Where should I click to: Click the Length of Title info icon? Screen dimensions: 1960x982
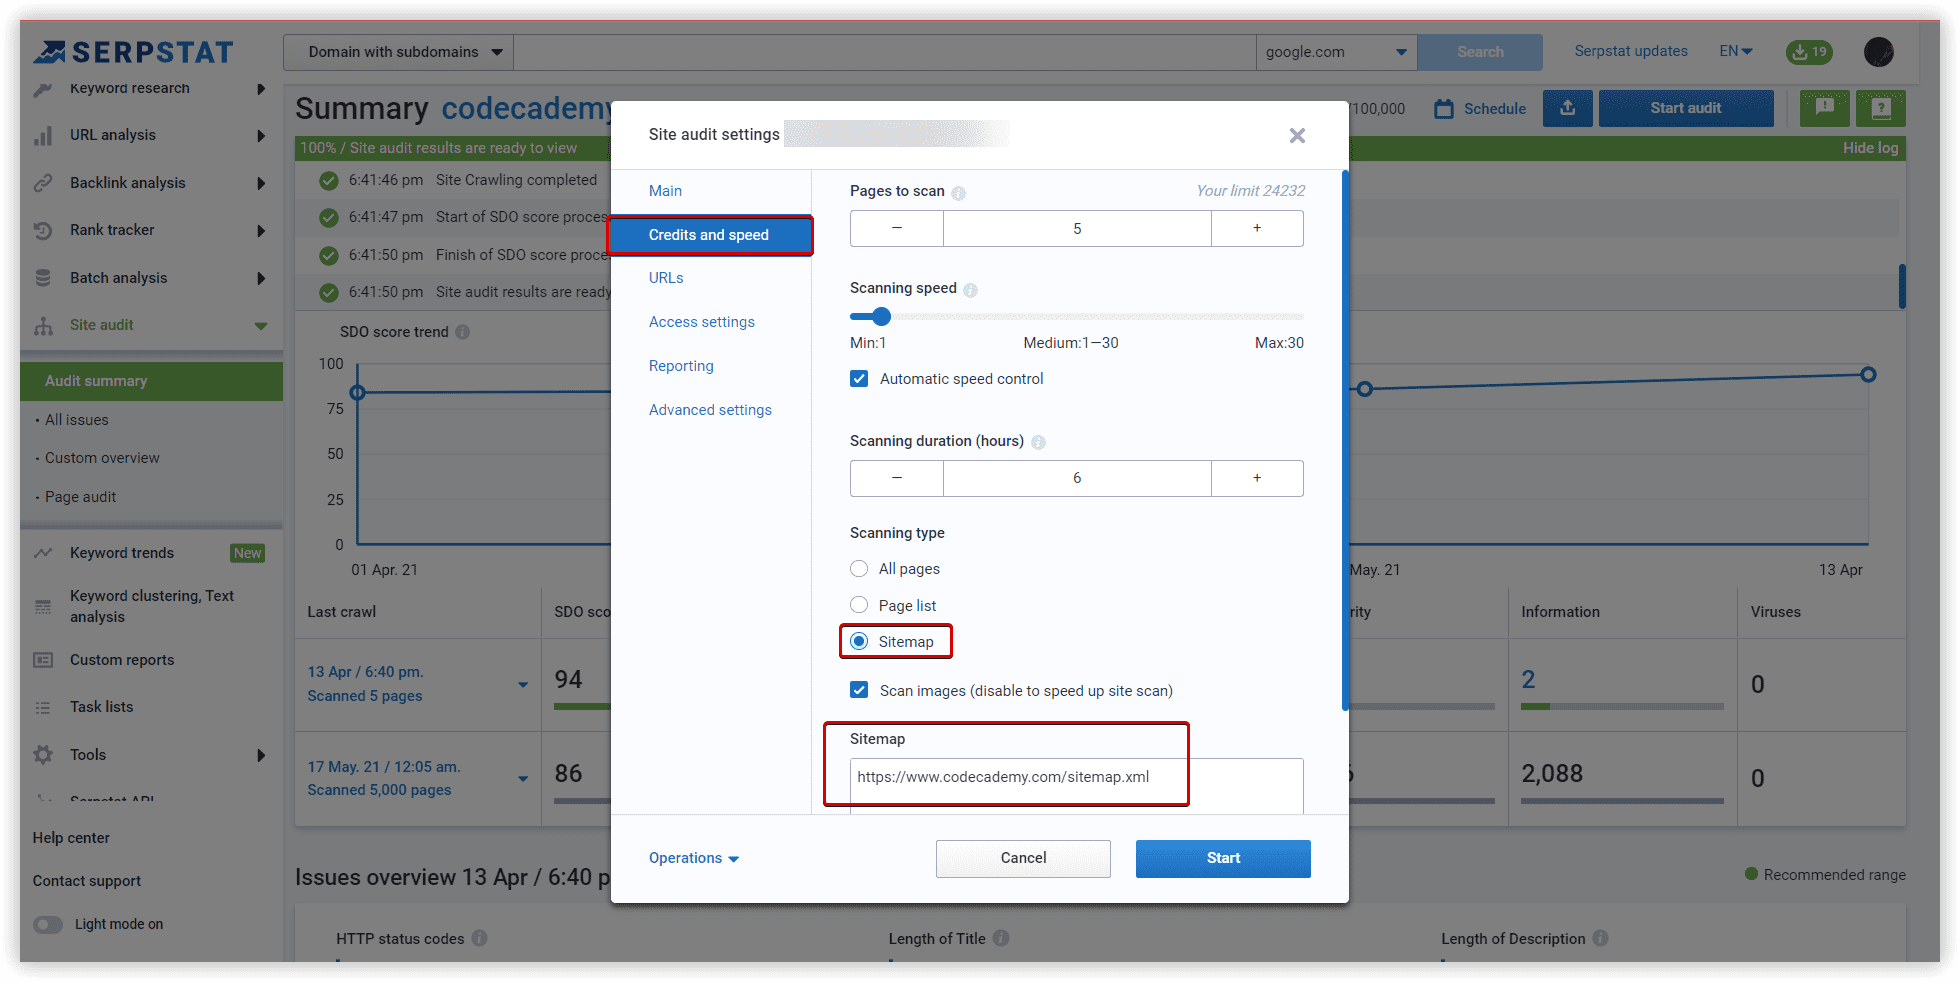tap(1001, 938)
